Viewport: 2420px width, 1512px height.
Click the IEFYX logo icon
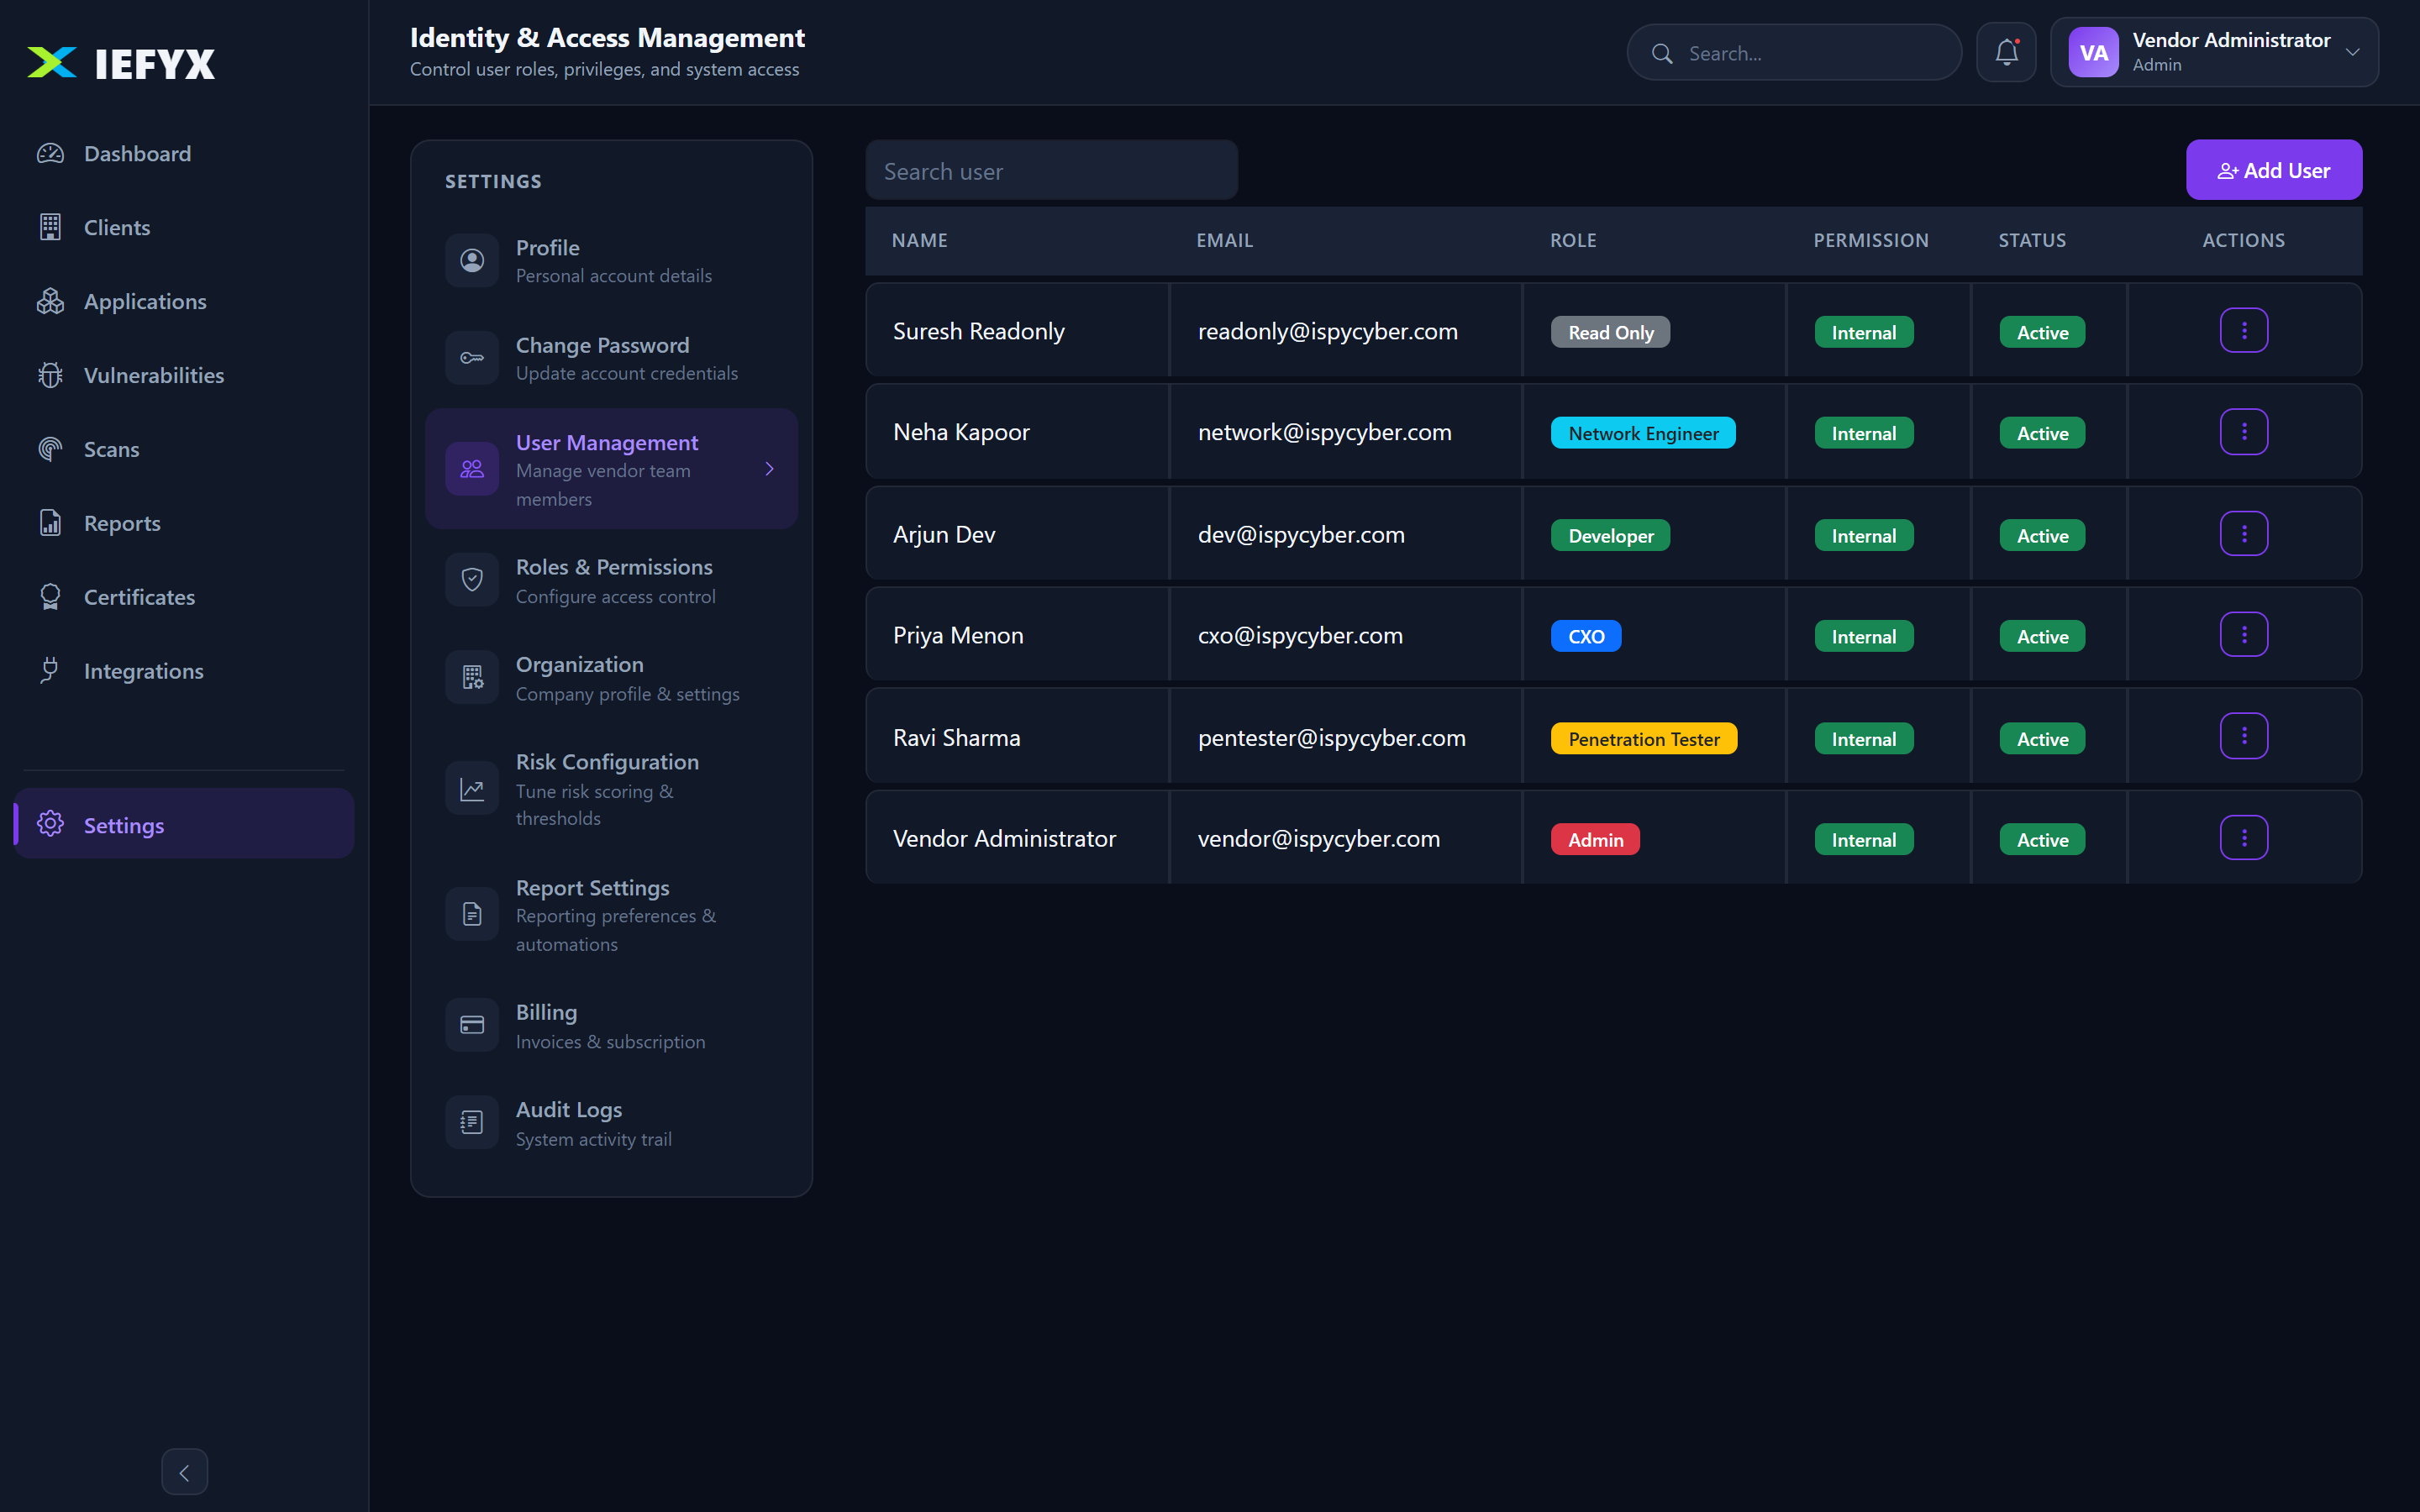pos(52,62)
